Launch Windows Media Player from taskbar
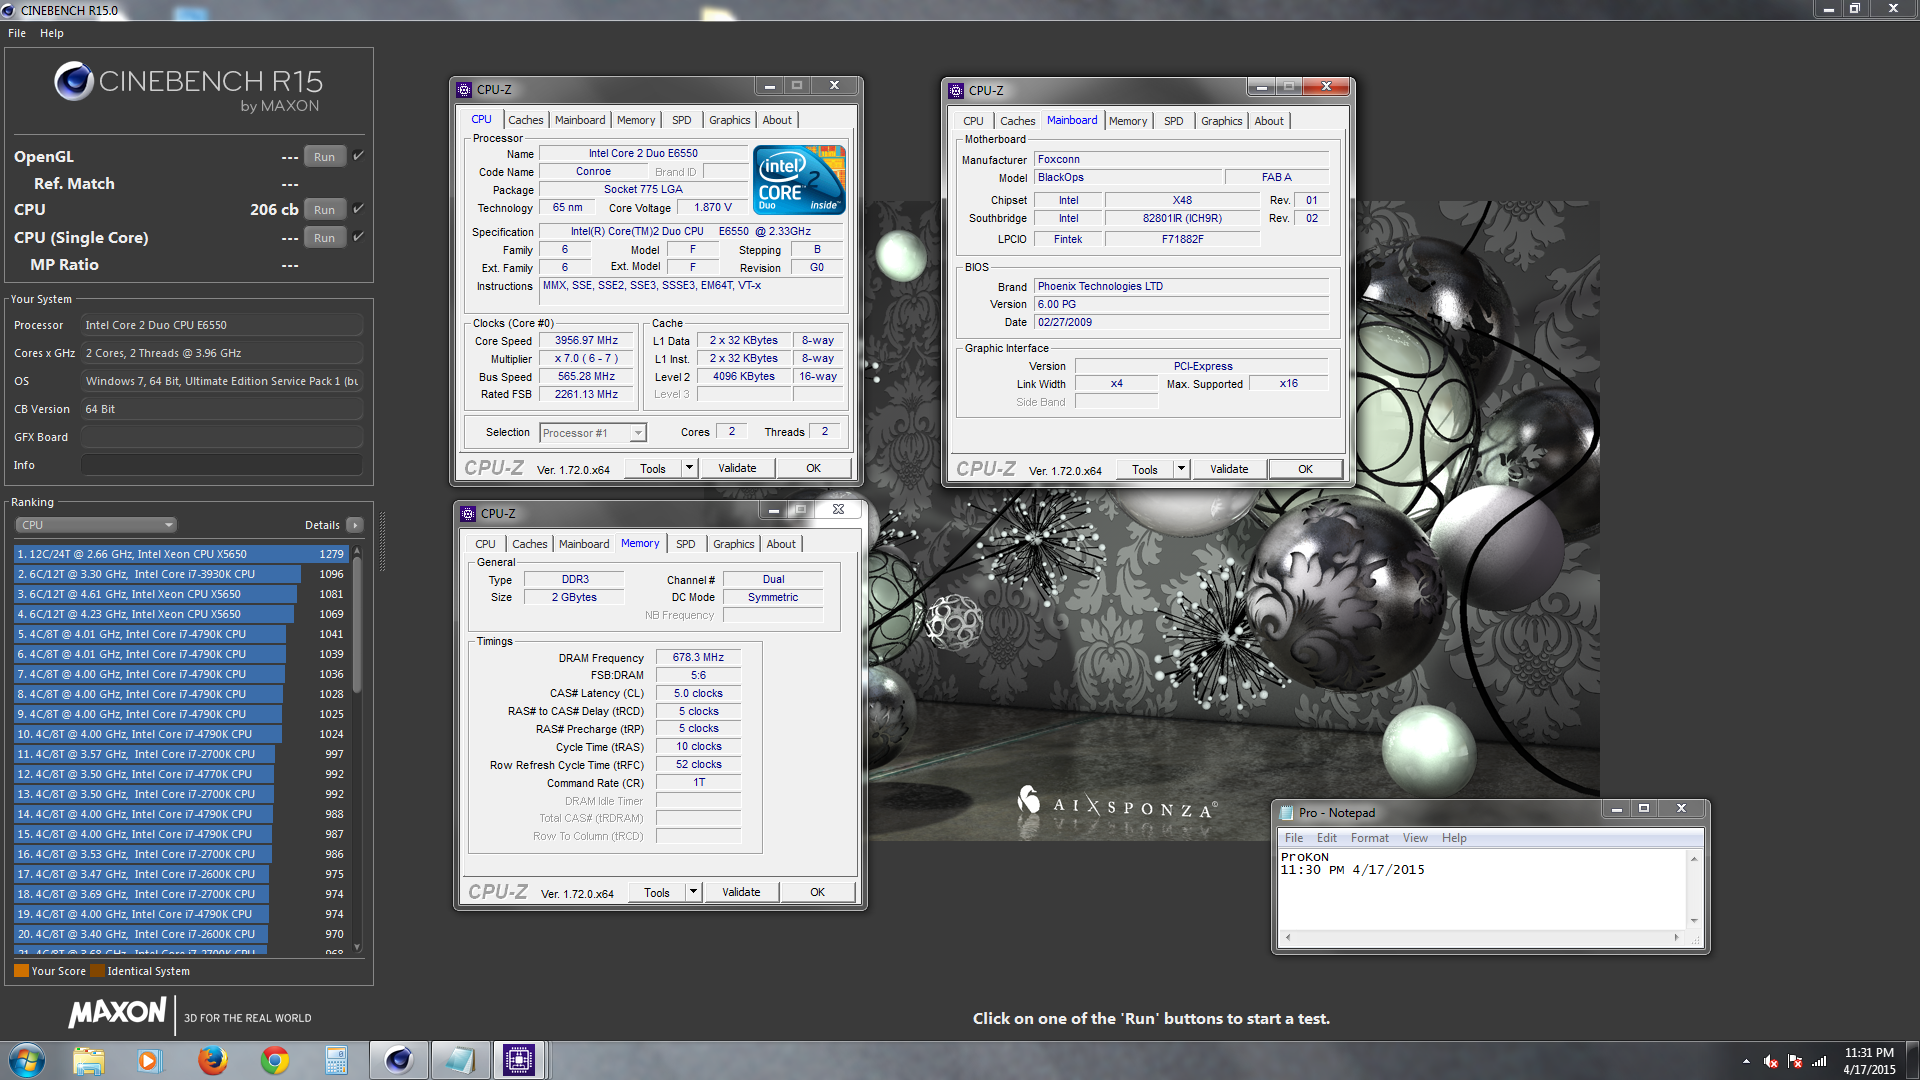 [x=149, y=1060]
